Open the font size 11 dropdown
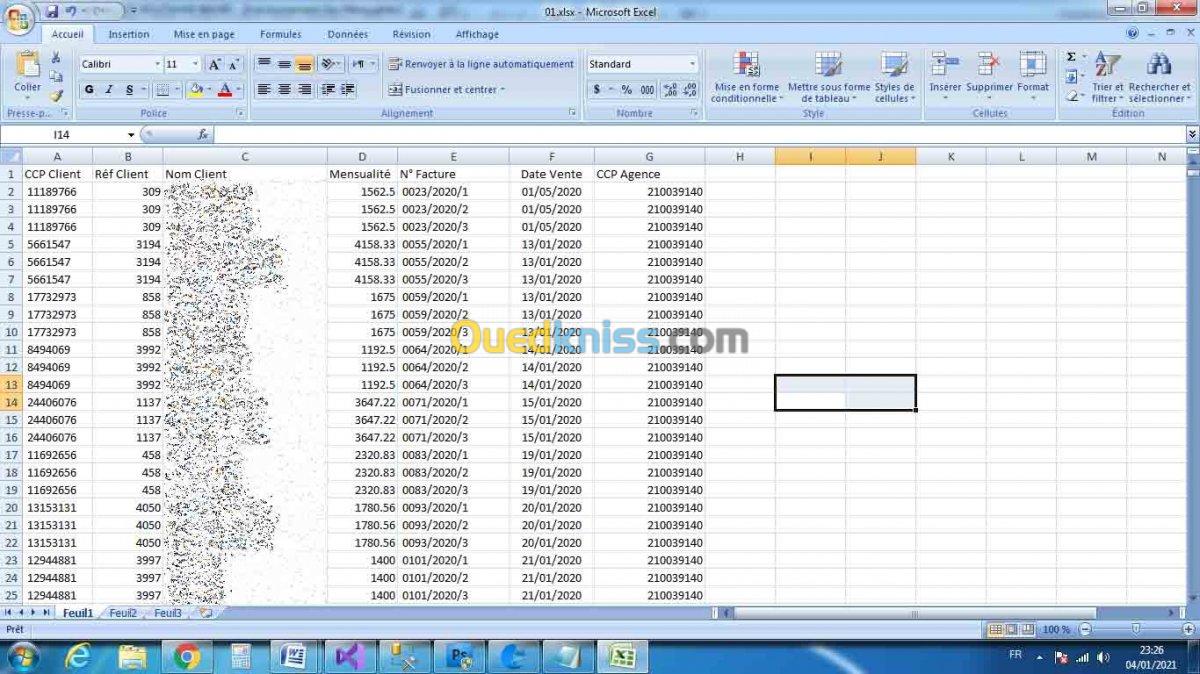The width and height of the screenshot is (1200, 674). pos(196,64)
